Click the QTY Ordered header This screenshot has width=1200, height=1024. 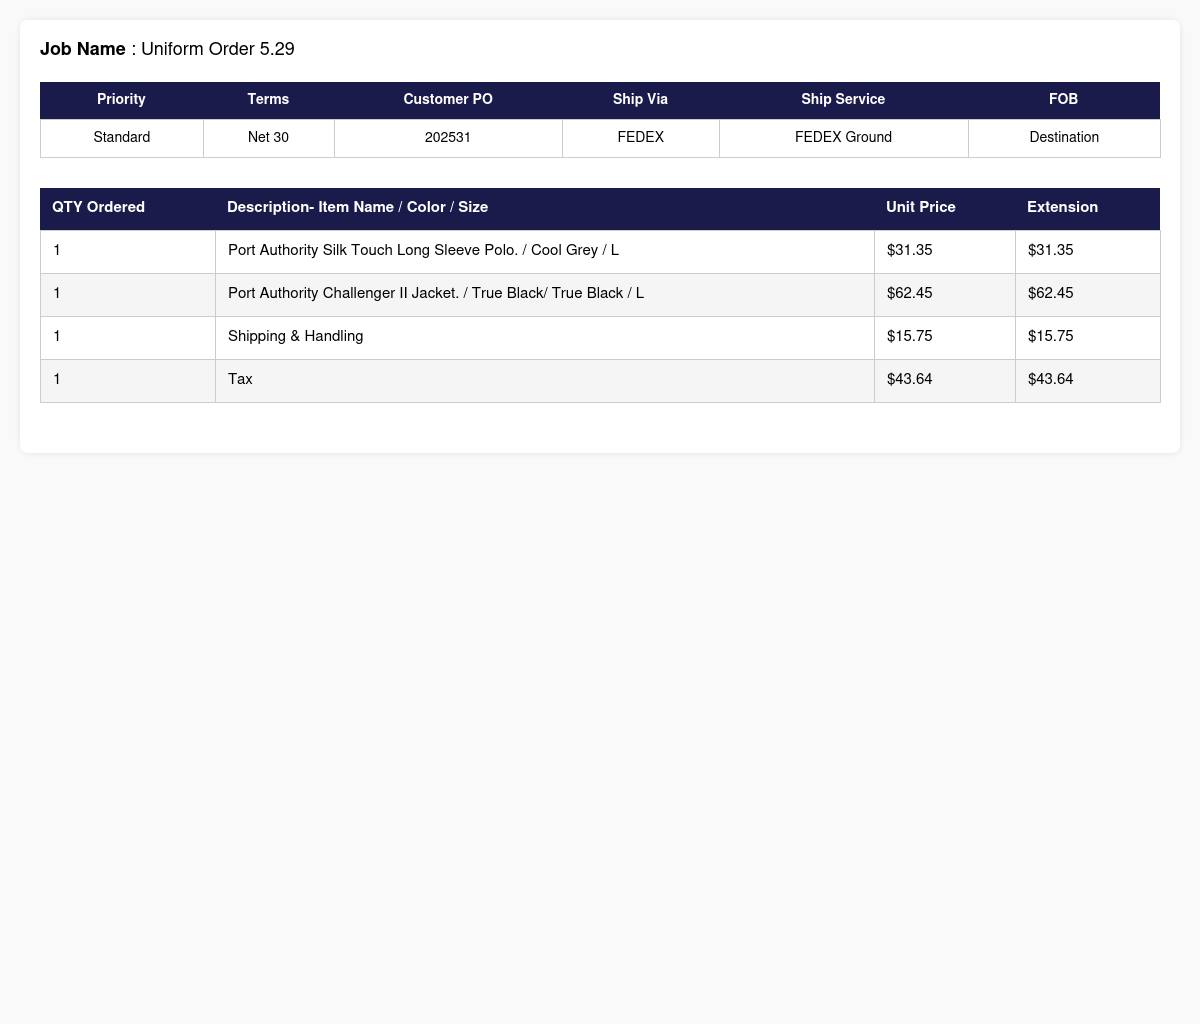click(98, 207)
